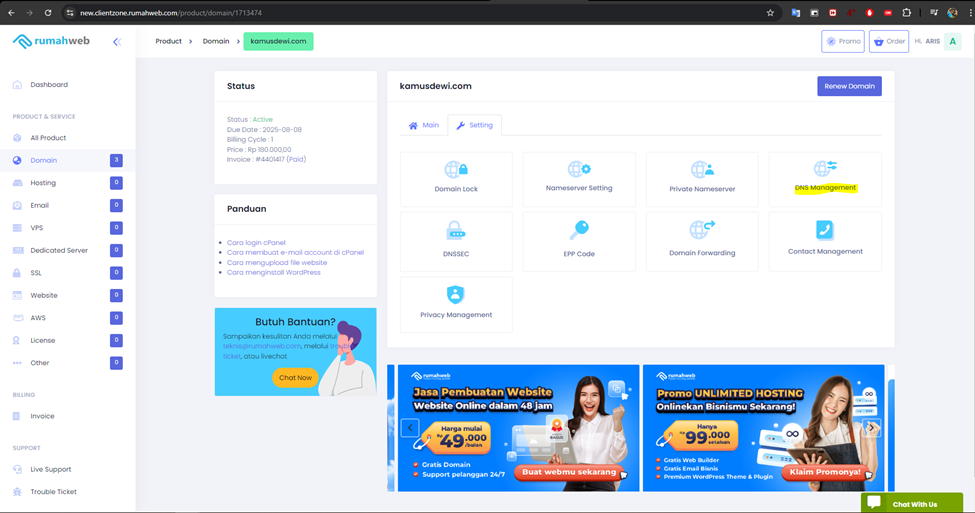Viewport: 975px width, 513px height.
Task: Click the License icon in sidebar
Action: click(17, 340)
